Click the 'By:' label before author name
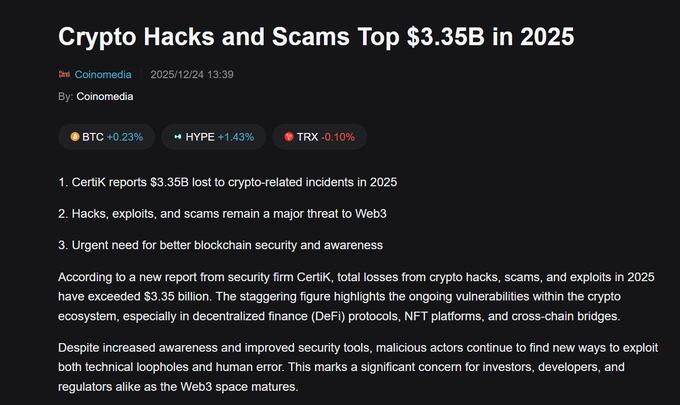Image resolution: width=680 pixels, height=405 pixels. coord(66,96)
